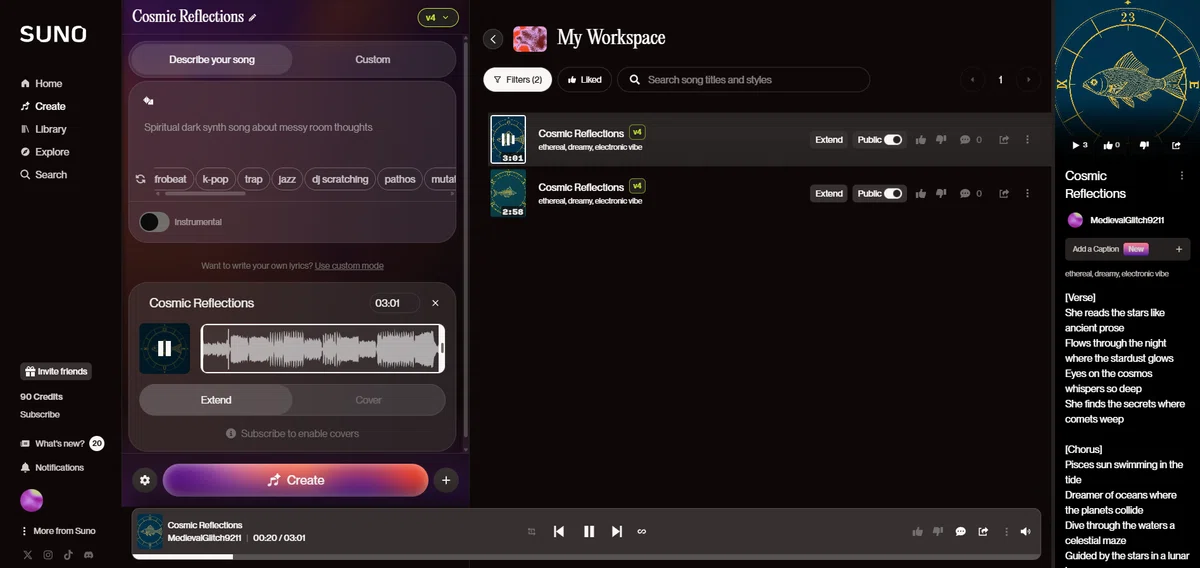Open What's new in the sidebar
This screenshot has height=568, width=1200.
pyautogui.click(x=61, y=443)
